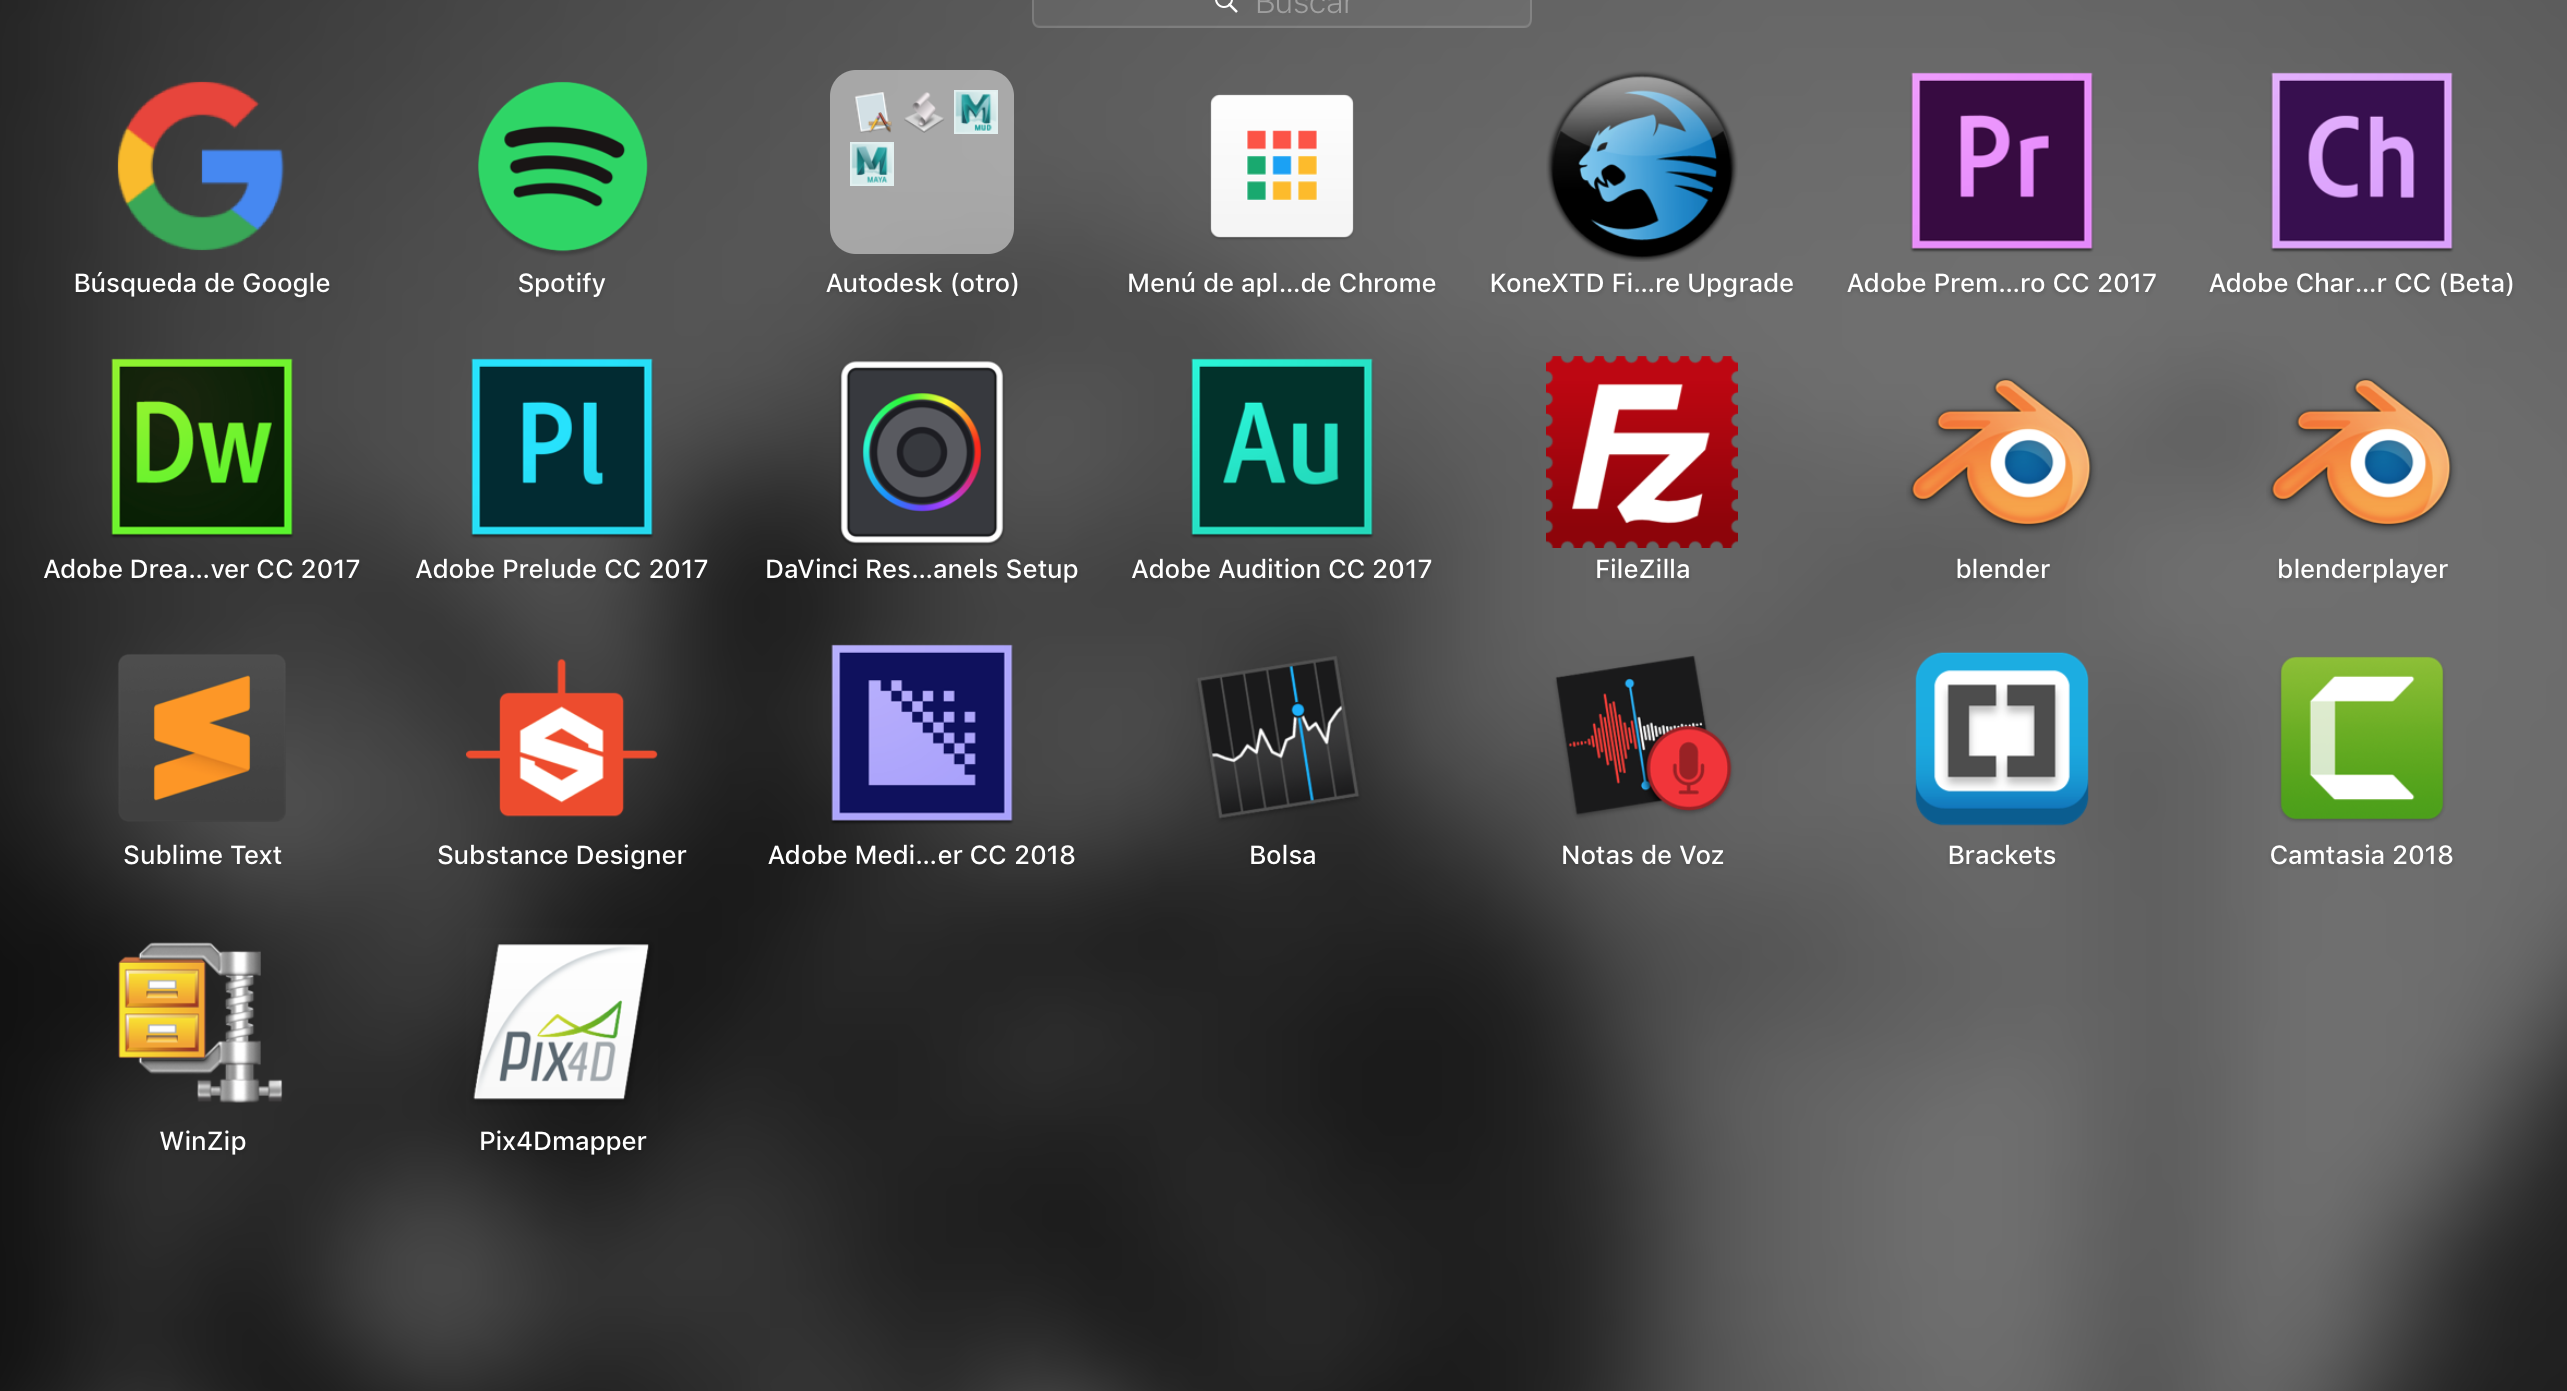The height and width of the screenshot is (1391, 2567).
Task: Open Búsqueda de Google app
Action: 201,165
